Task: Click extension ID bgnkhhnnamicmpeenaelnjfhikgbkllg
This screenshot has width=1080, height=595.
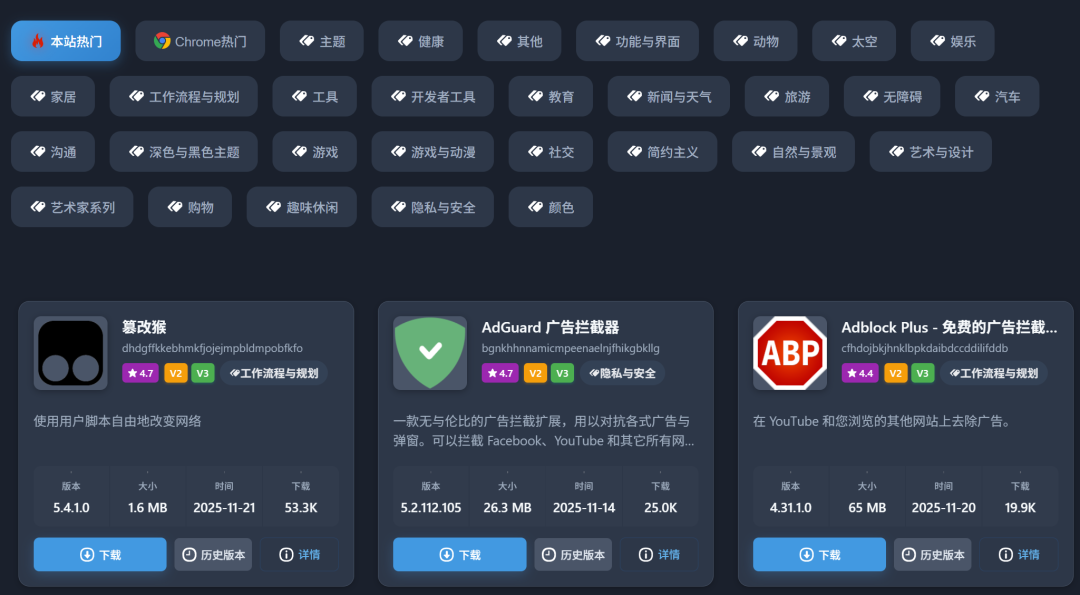Action: [x=570, y=348]
